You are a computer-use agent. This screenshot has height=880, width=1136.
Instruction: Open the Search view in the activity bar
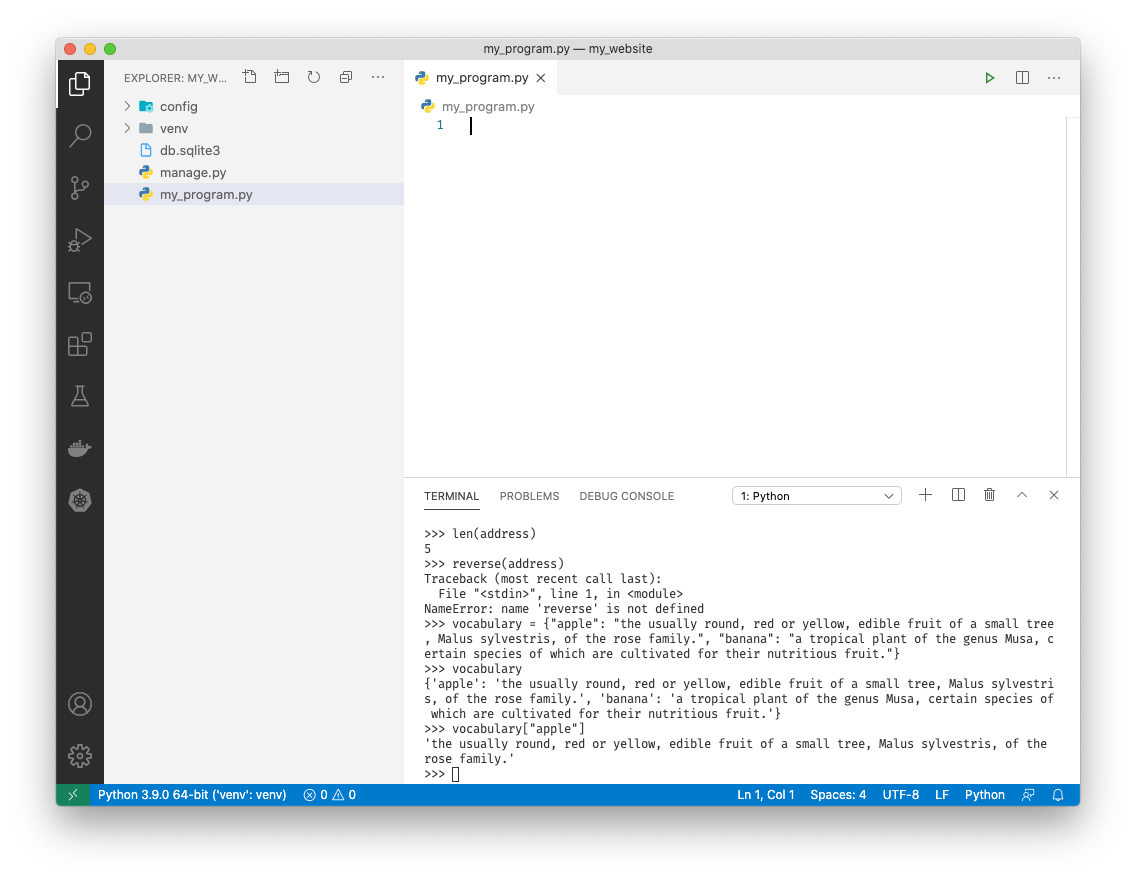tap(80, 135)
